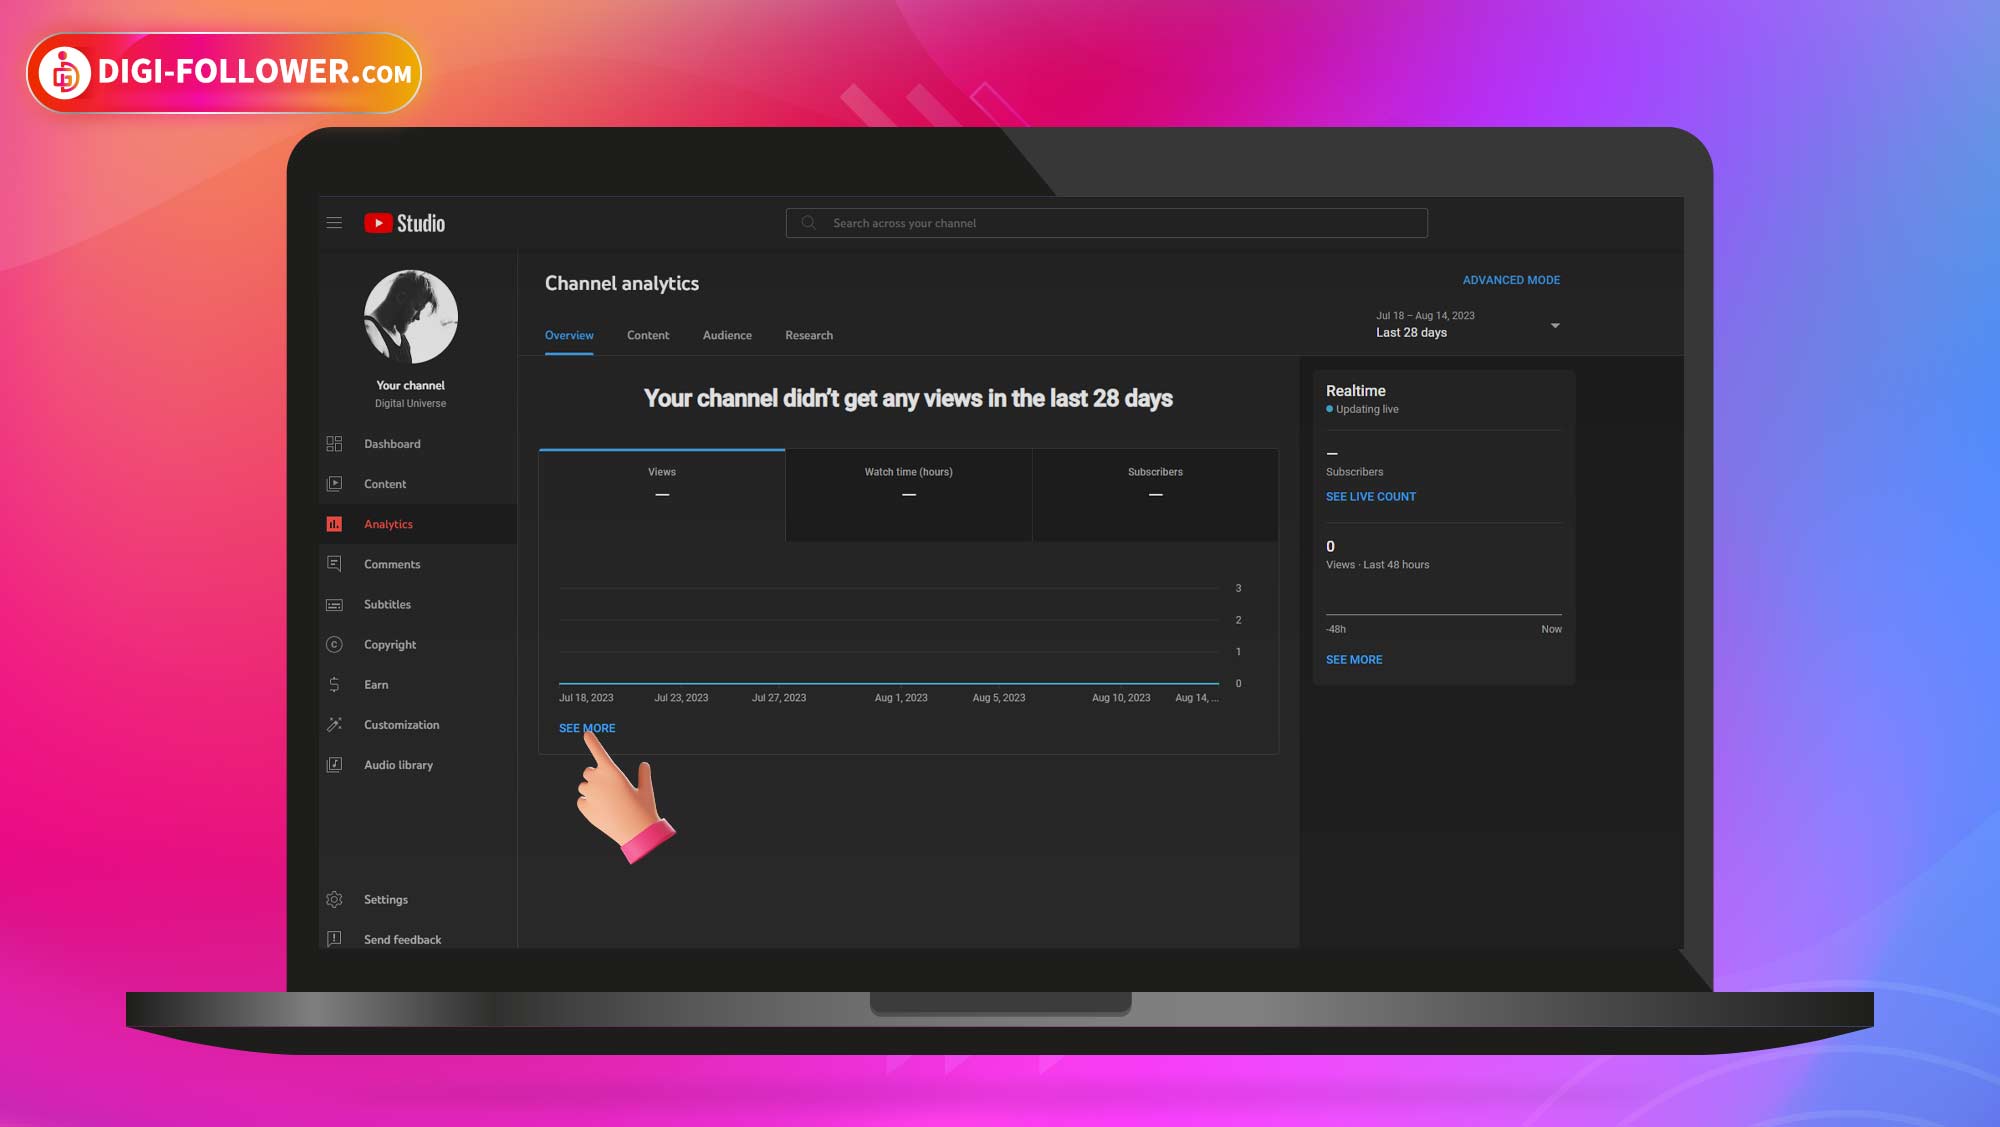The height and width of the screenshot is (1127, 2000).
Task: Click the red Analytics chart icon
Action: (x=334, y=524)
